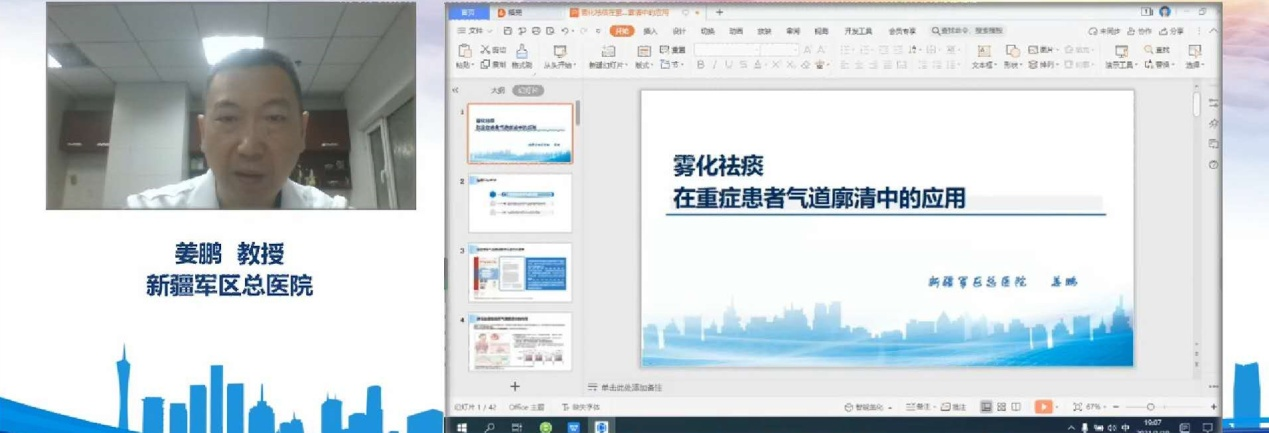Open the 设计 Design ribbon tab
The width and height of the screenshot is (1269, 433).
679,31
